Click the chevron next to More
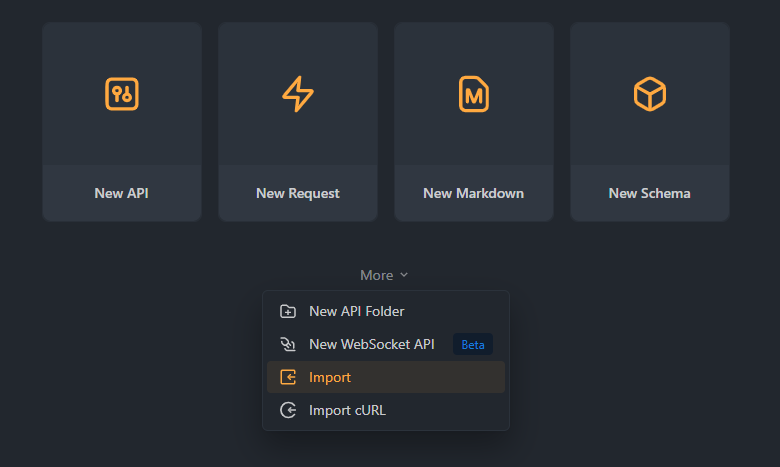The height and width of the screenshot is (467, 780). pyautogui.click(x=404, y=275)
